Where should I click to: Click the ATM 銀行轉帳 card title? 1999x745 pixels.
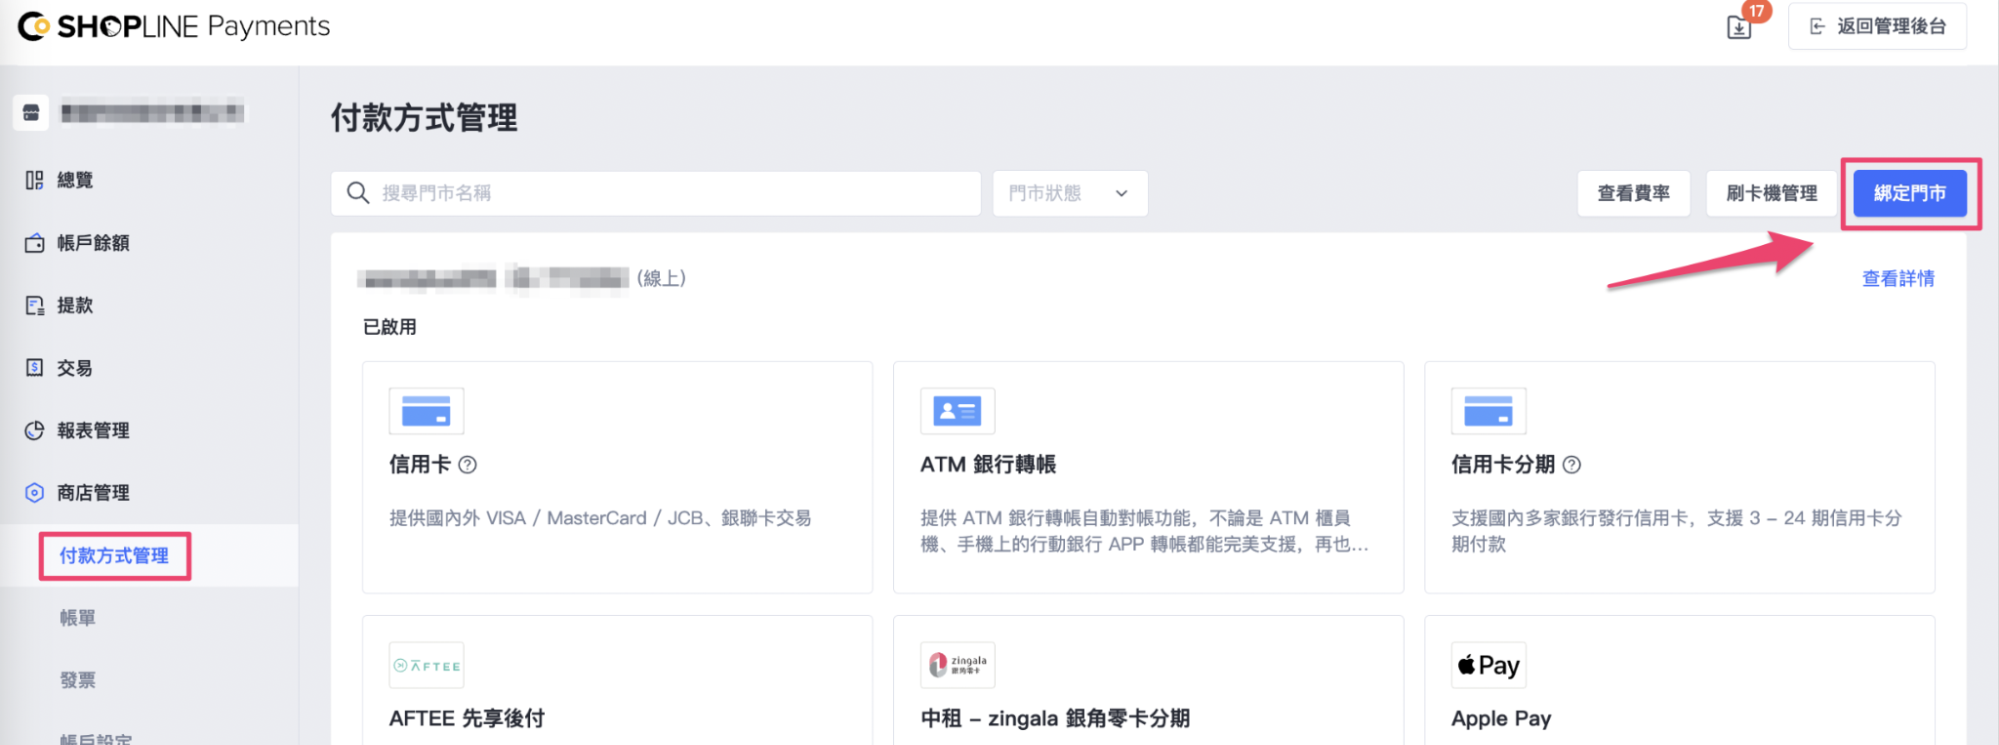(x=988, y=465)
